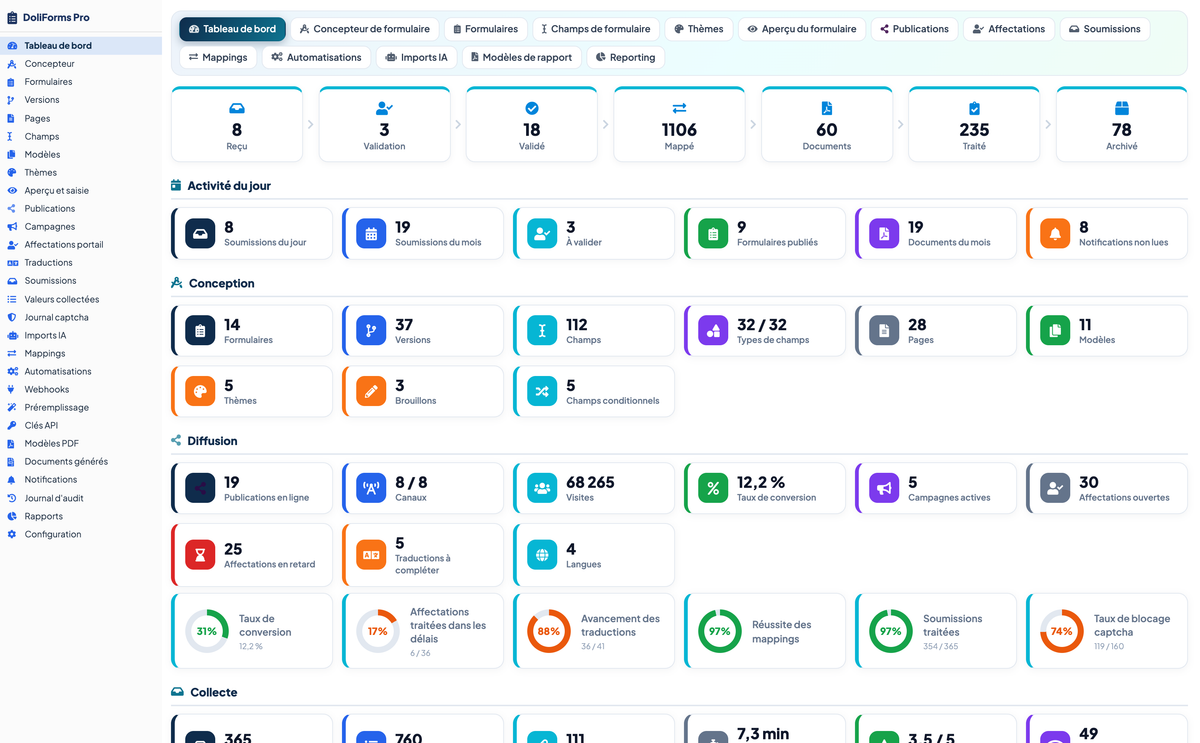Open the Visites 68 265 stat card
The width and height of the screenshot is (1200, 743).
594,488
